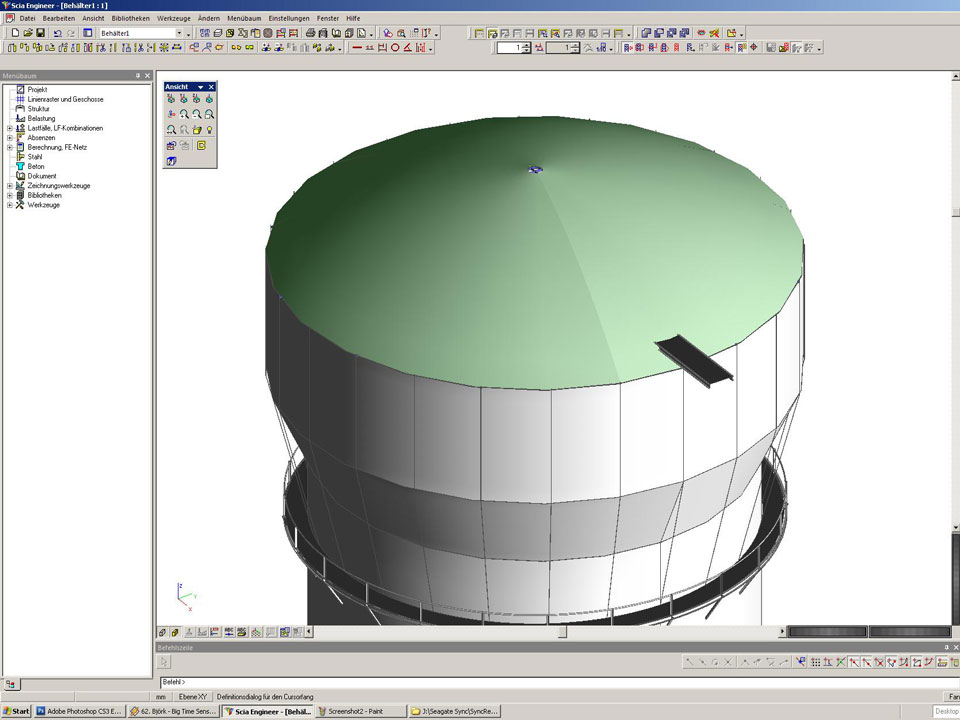Click the pin icon on Menübaum panel

pyautogui.click(x=138, y=76)
